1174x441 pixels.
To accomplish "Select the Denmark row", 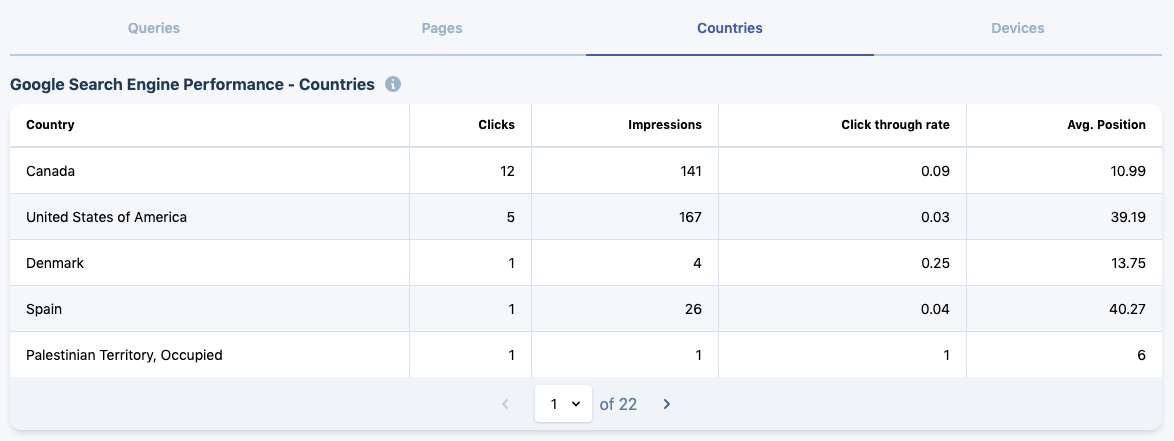I will [586, 263].
